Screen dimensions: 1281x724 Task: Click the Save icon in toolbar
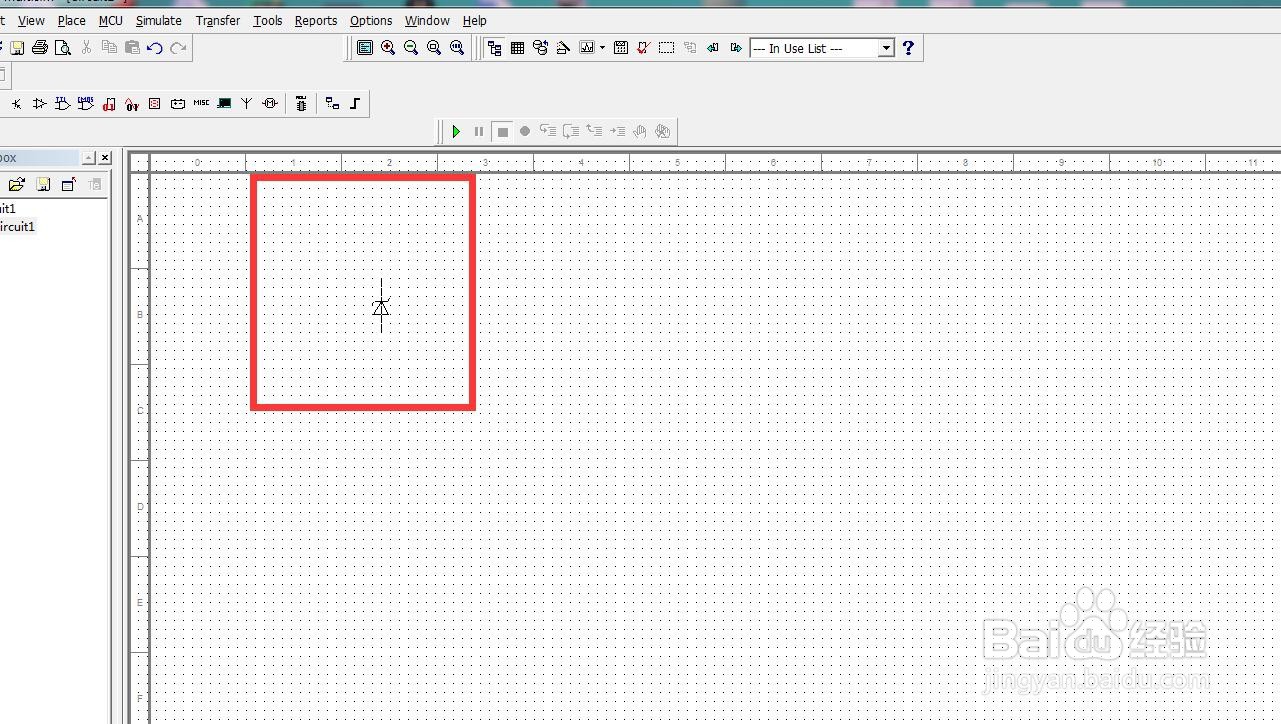click(17, 48)
